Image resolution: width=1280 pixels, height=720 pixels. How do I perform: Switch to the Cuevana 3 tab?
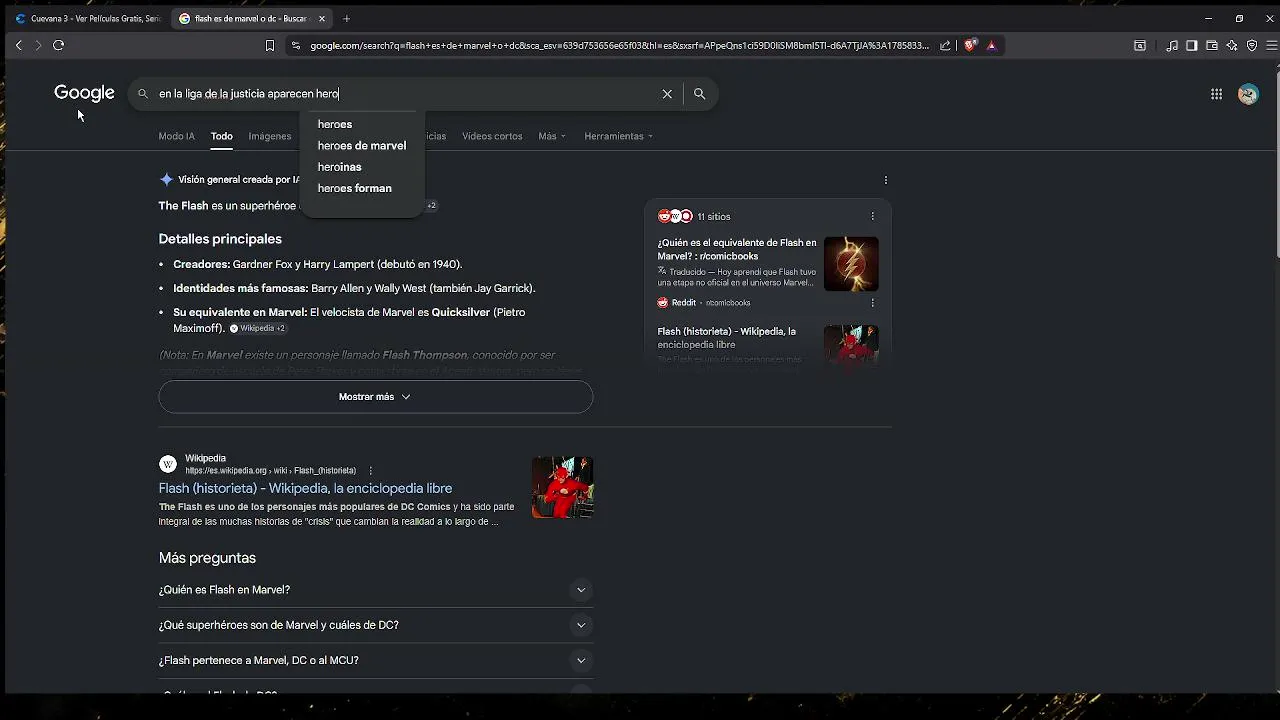pyautogui.click(x=87, y=18)
